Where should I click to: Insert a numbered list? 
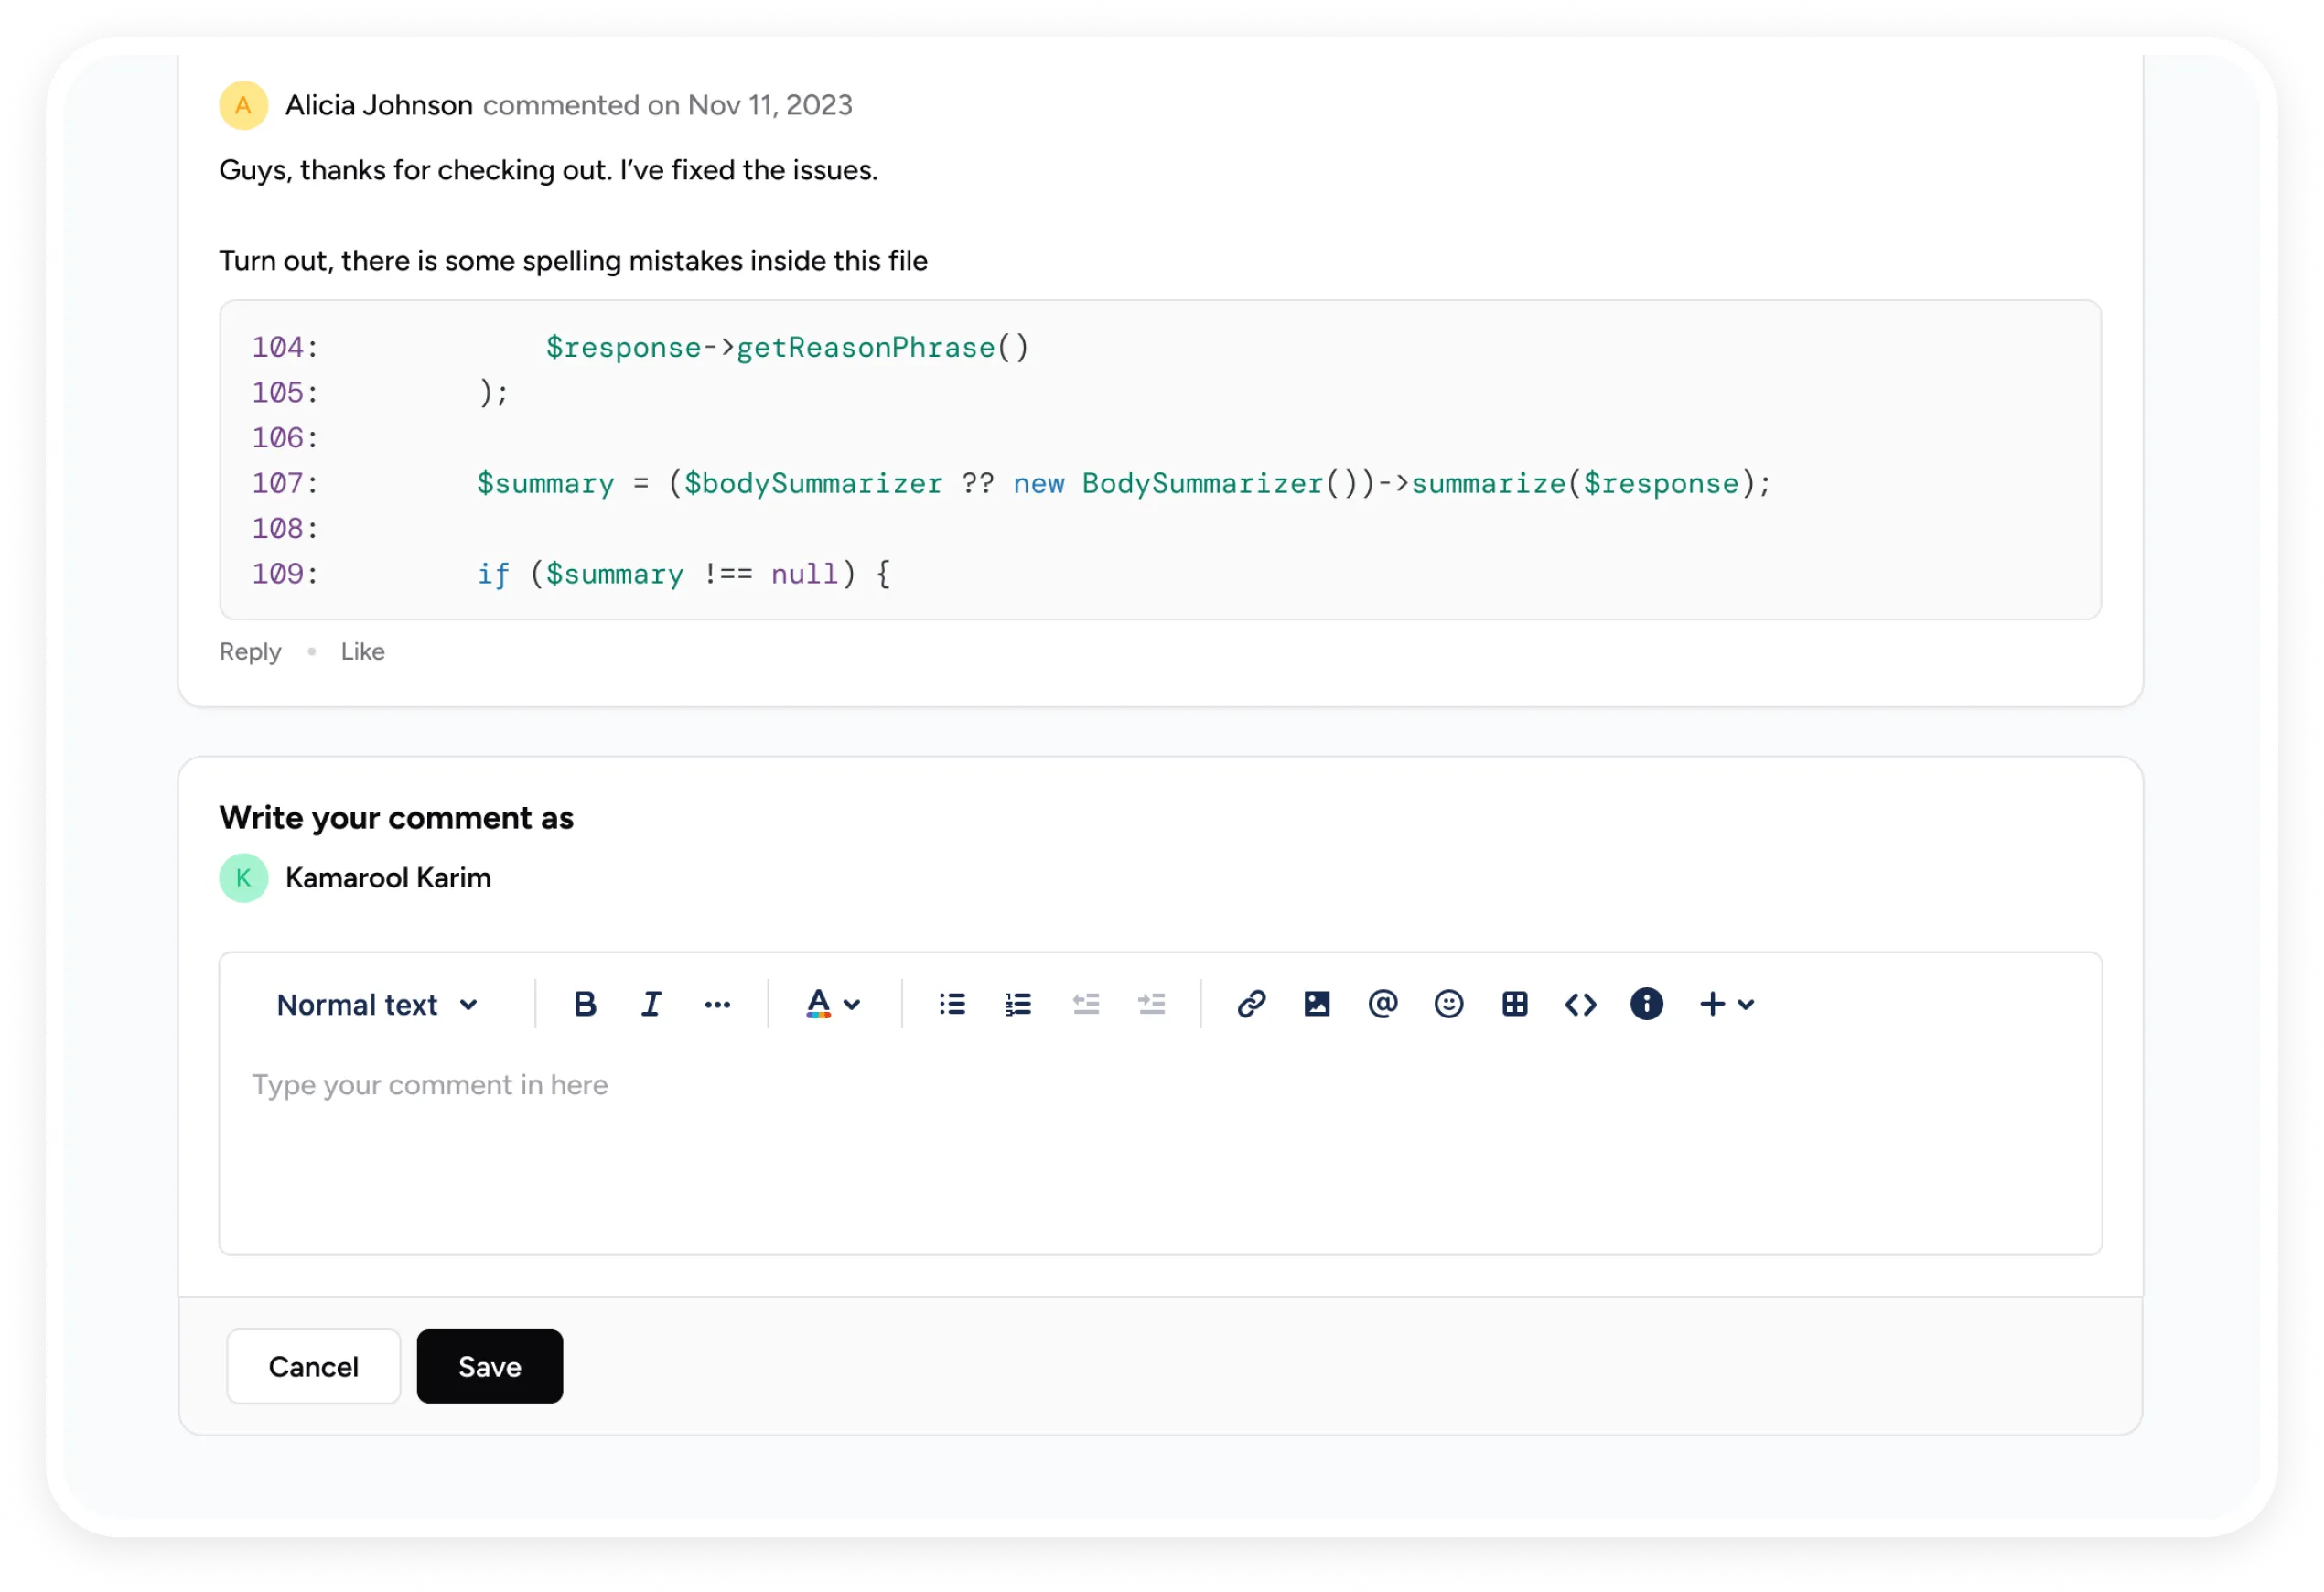coord(1018,1004)
